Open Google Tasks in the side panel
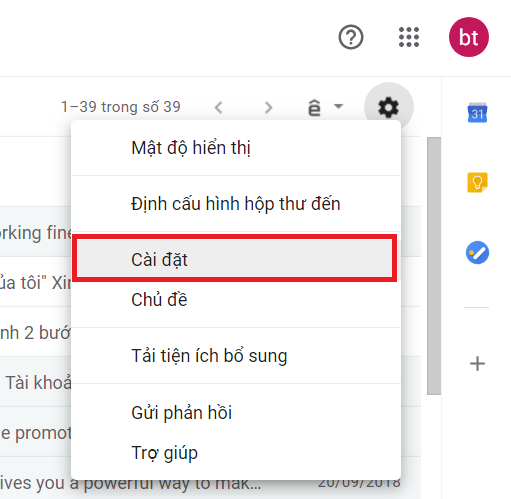Image resolution: width=511 pixels, height=499 pixels. click(477, 252)
